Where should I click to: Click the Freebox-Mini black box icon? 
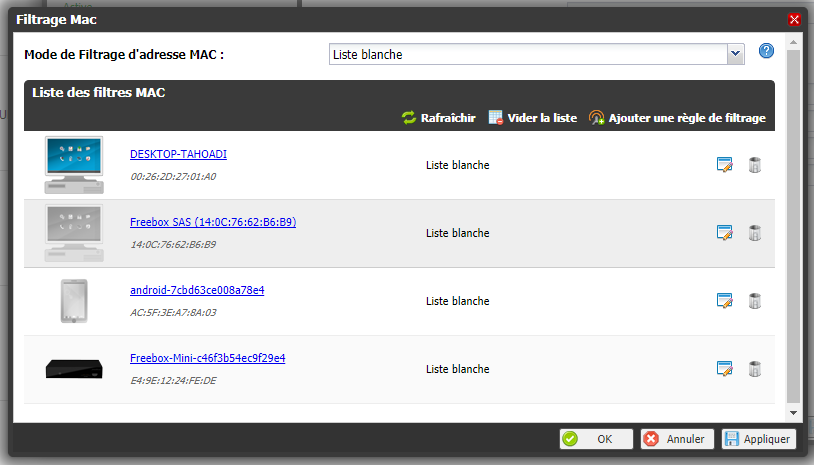[x=74, y=369]
